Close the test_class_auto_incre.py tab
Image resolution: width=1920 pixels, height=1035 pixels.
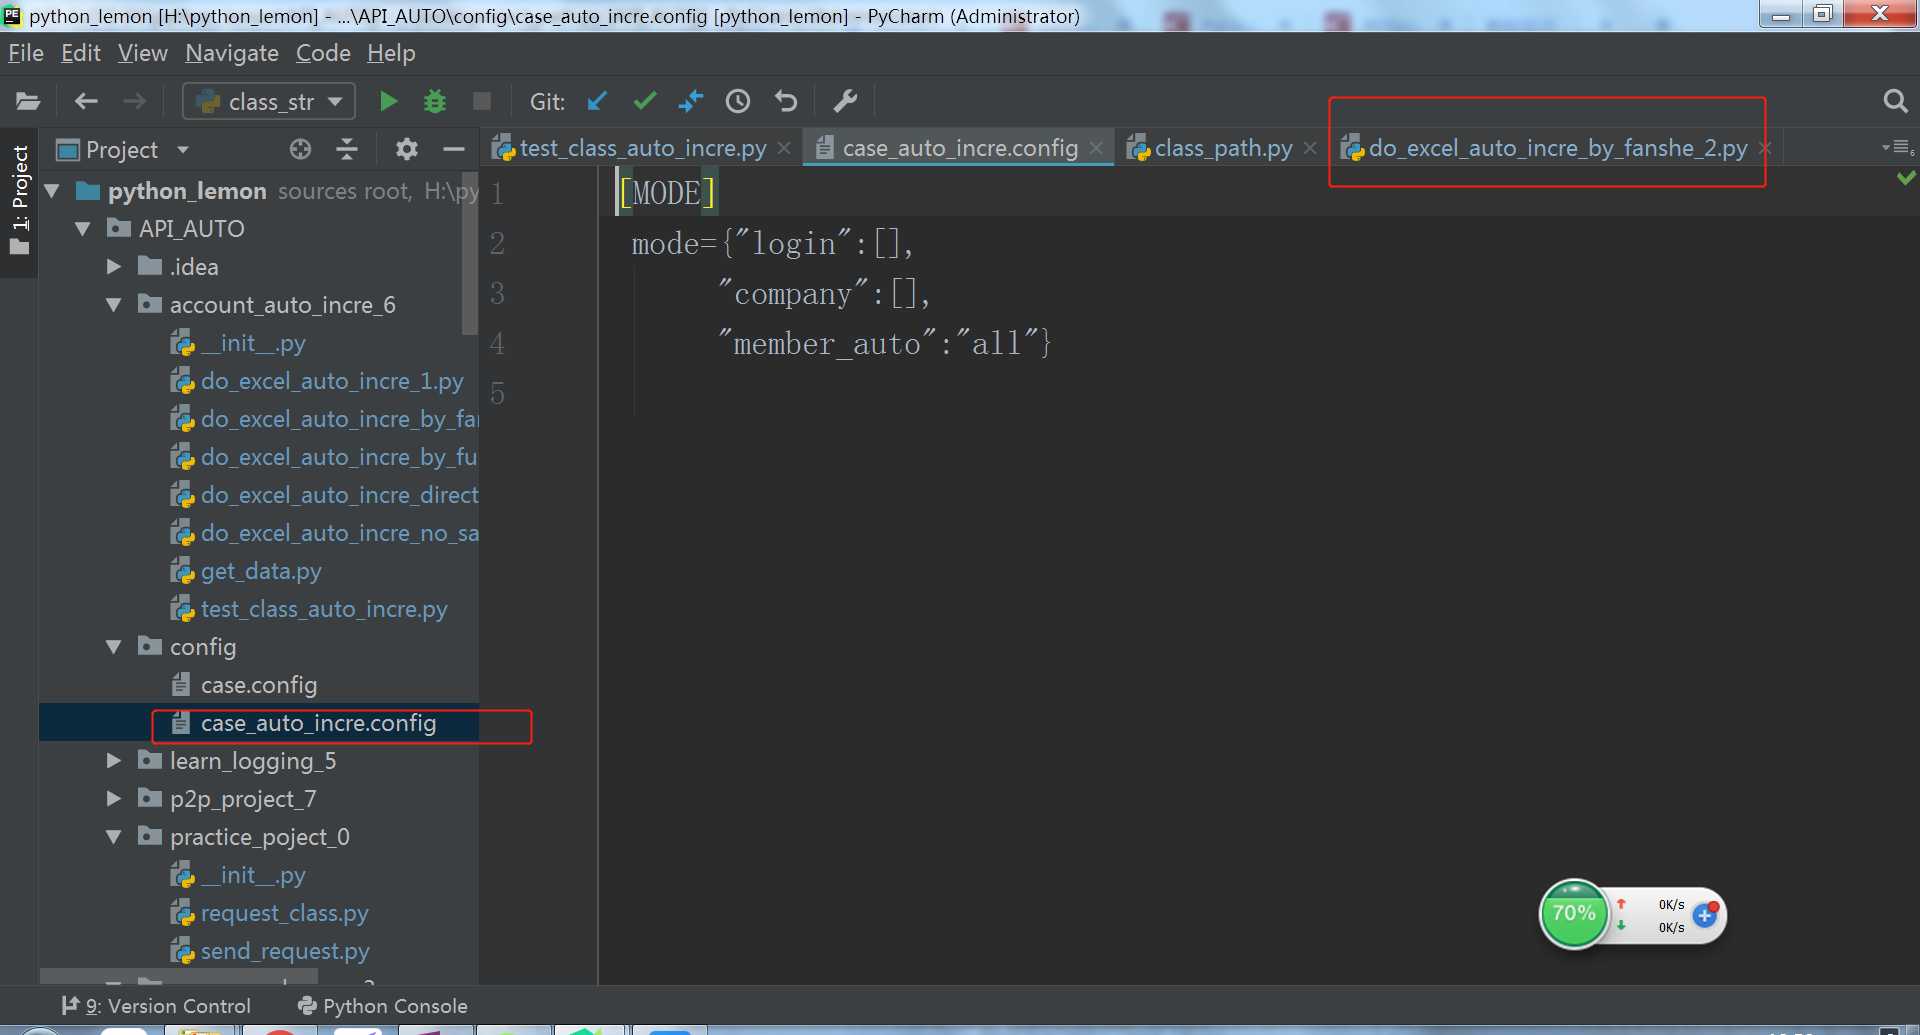point(785,148)
